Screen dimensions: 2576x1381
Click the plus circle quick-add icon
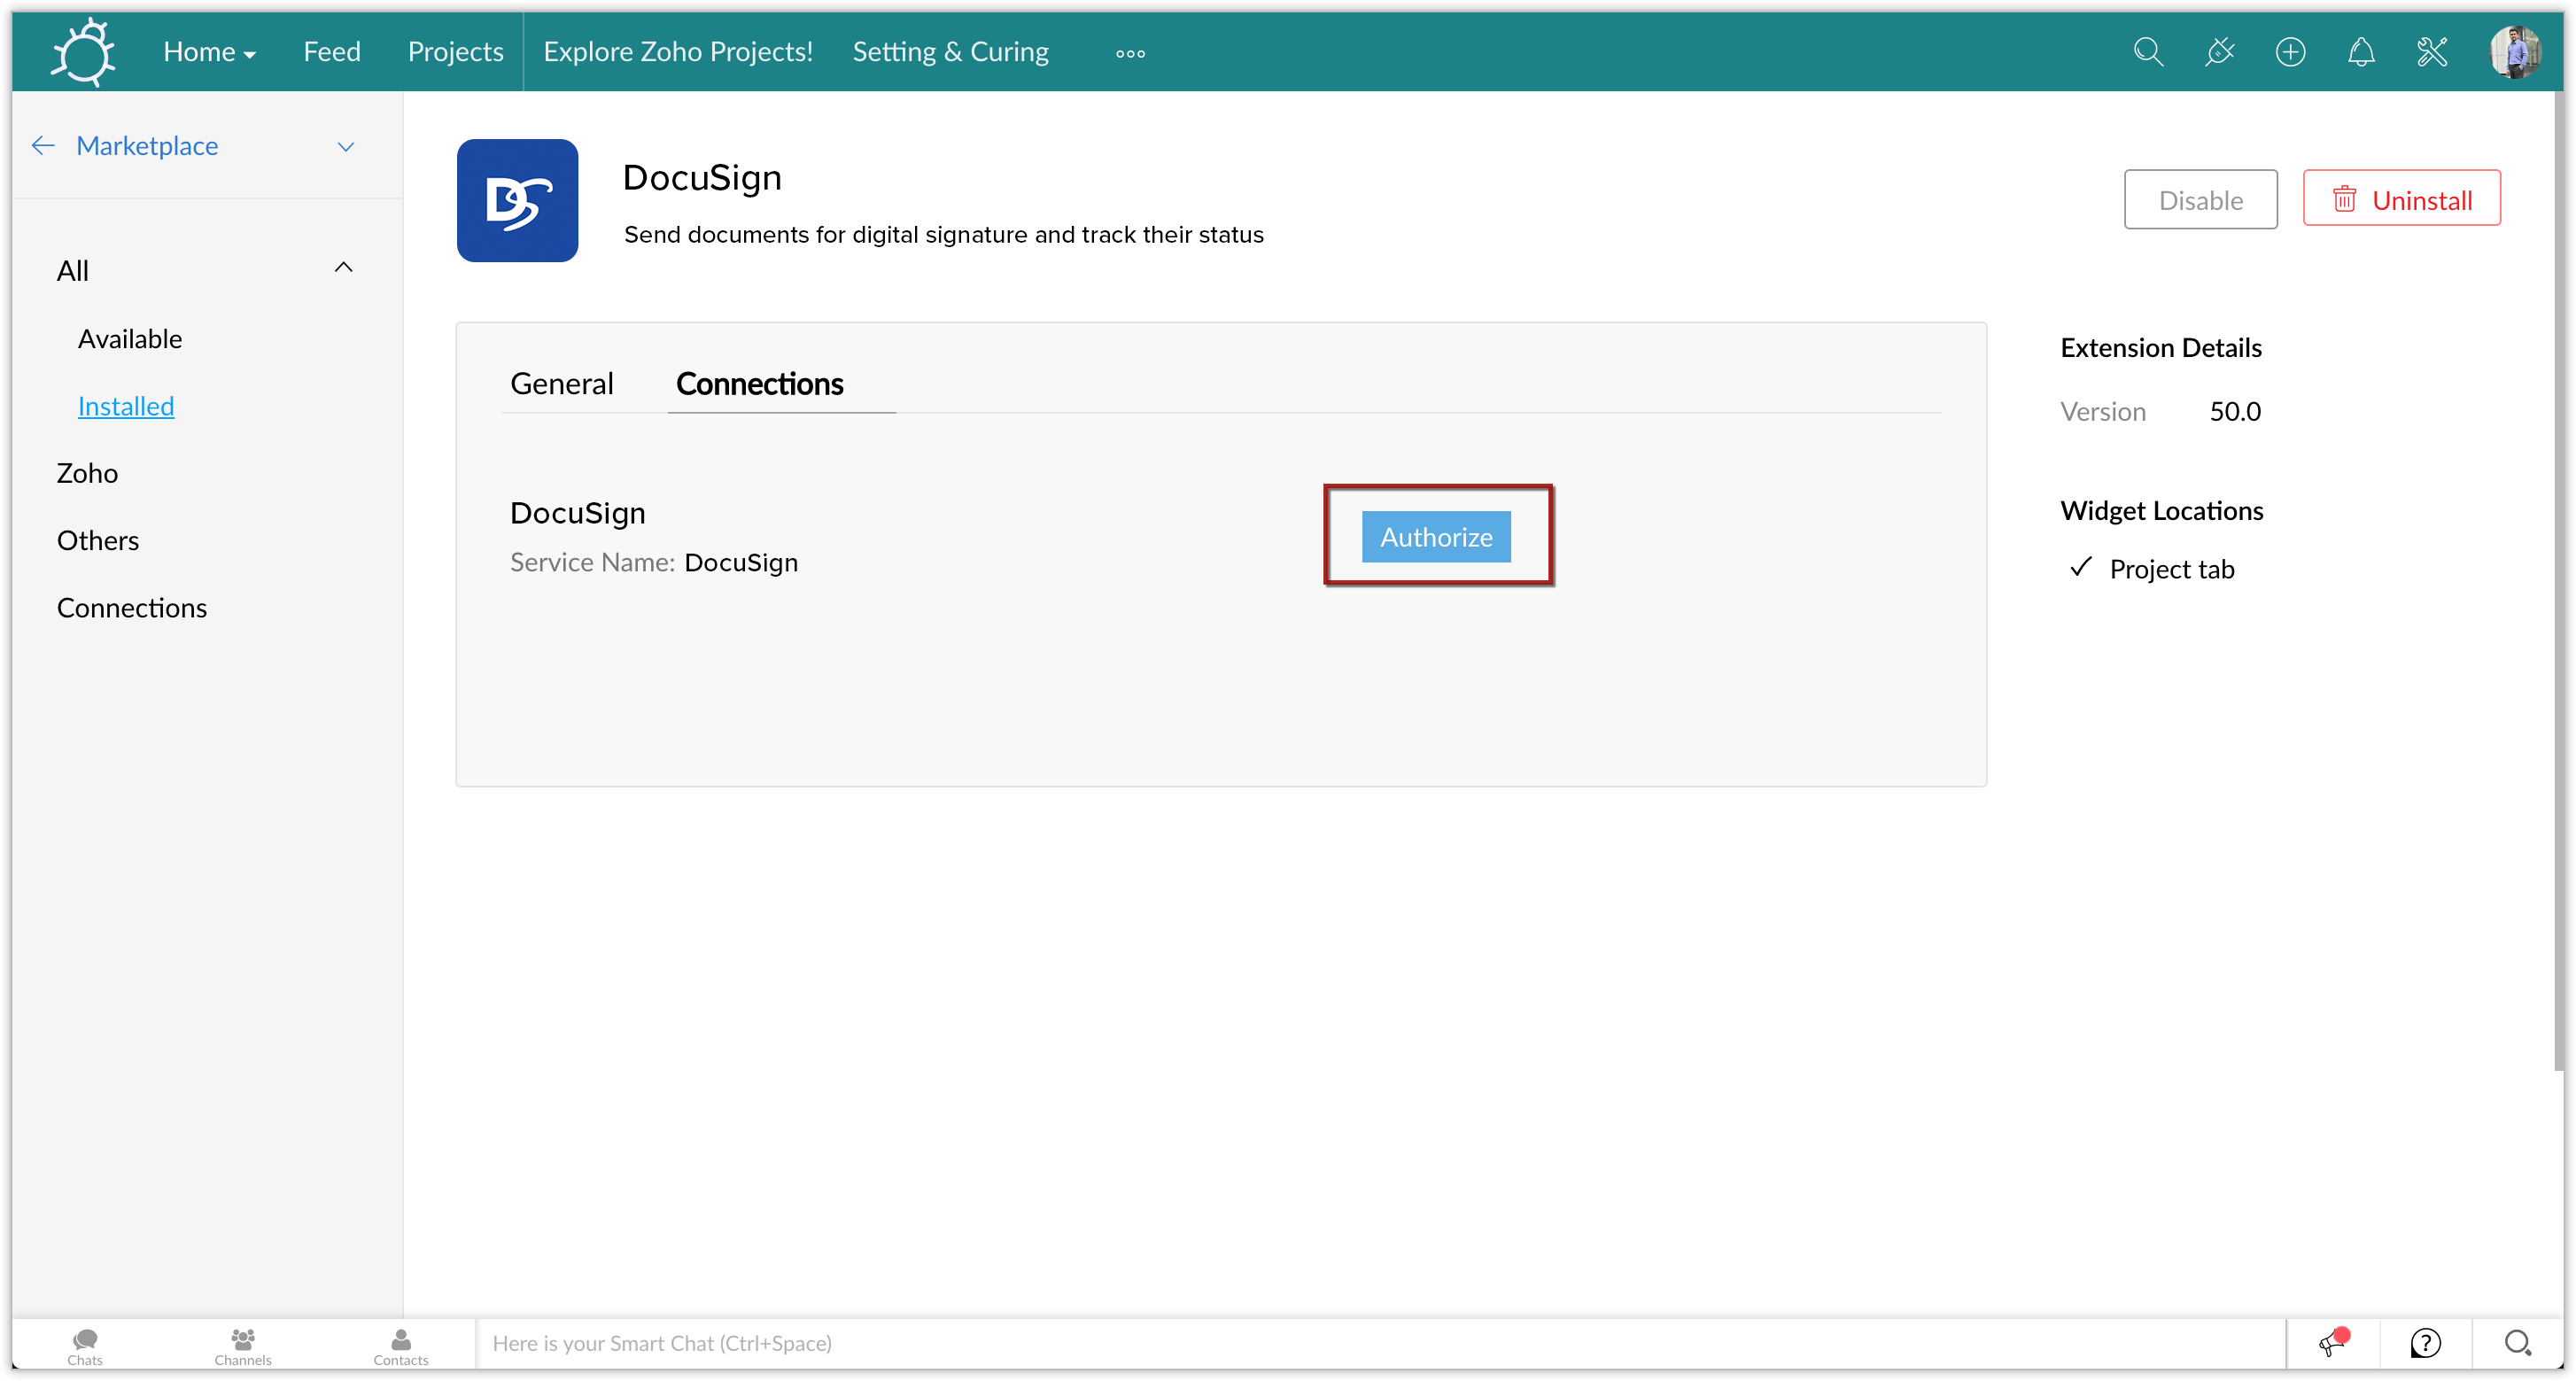2289,52
